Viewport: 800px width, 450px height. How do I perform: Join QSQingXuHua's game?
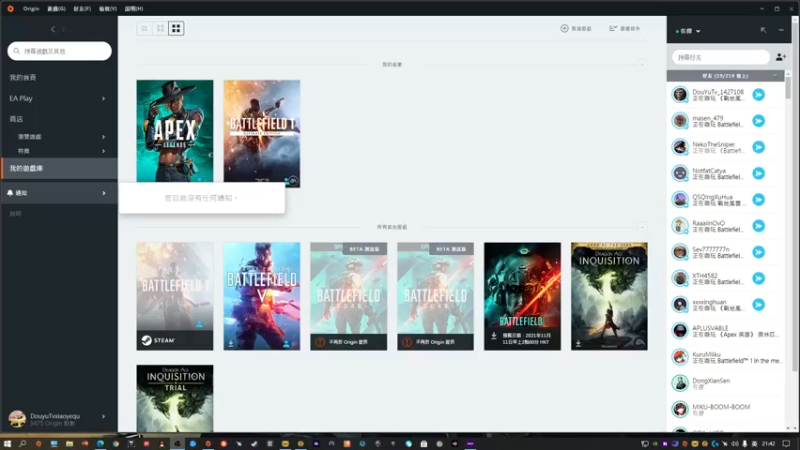[x=759, y=200]
